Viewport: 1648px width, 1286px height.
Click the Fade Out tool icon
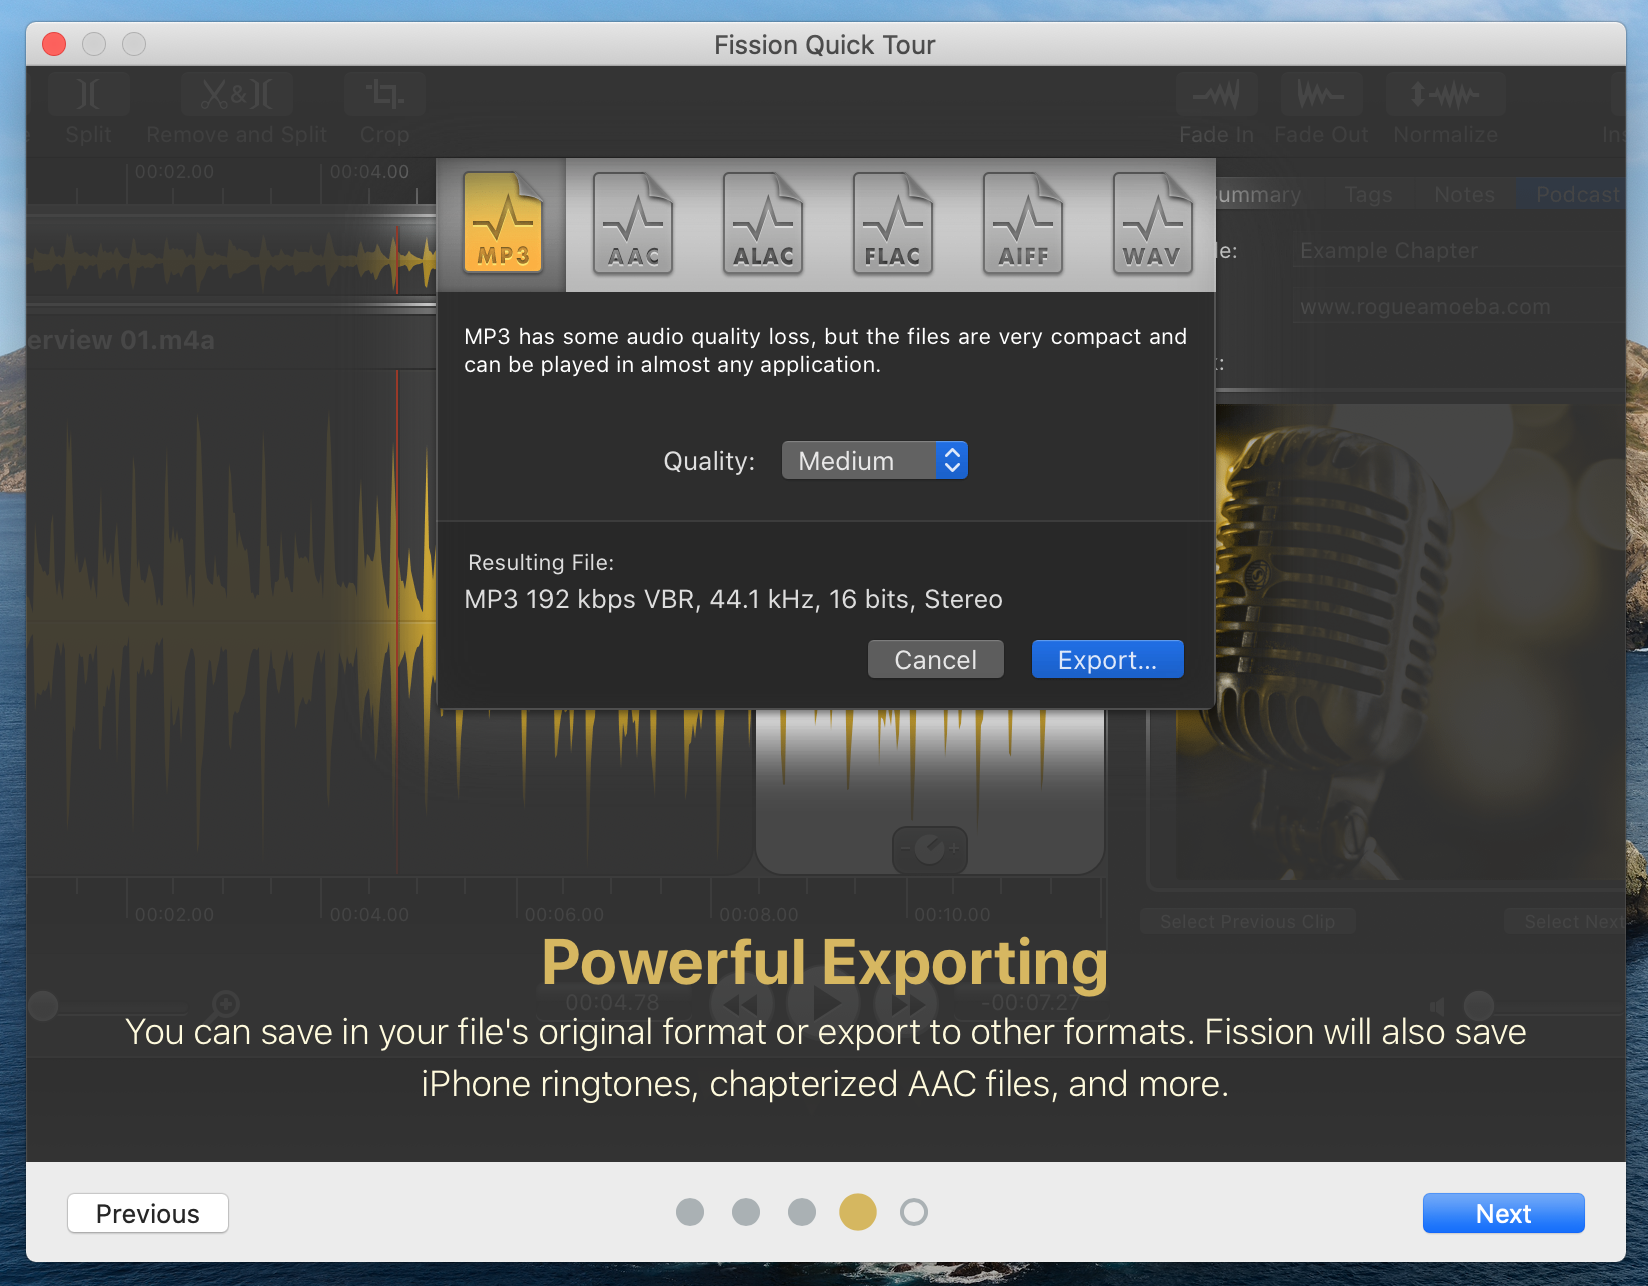click(x=1321, y=95)
